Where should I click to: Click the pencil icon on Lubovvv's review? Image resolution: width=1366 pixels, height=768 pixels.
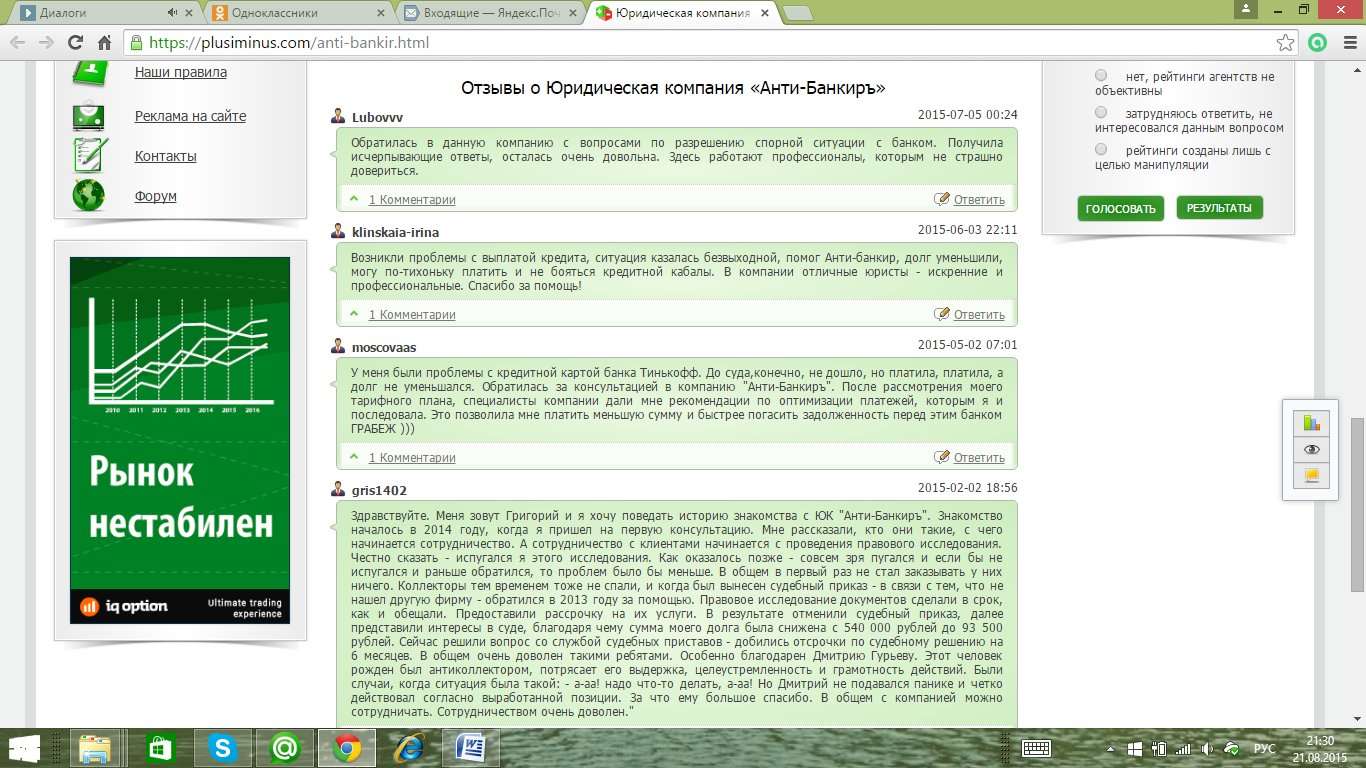point(941,199)
